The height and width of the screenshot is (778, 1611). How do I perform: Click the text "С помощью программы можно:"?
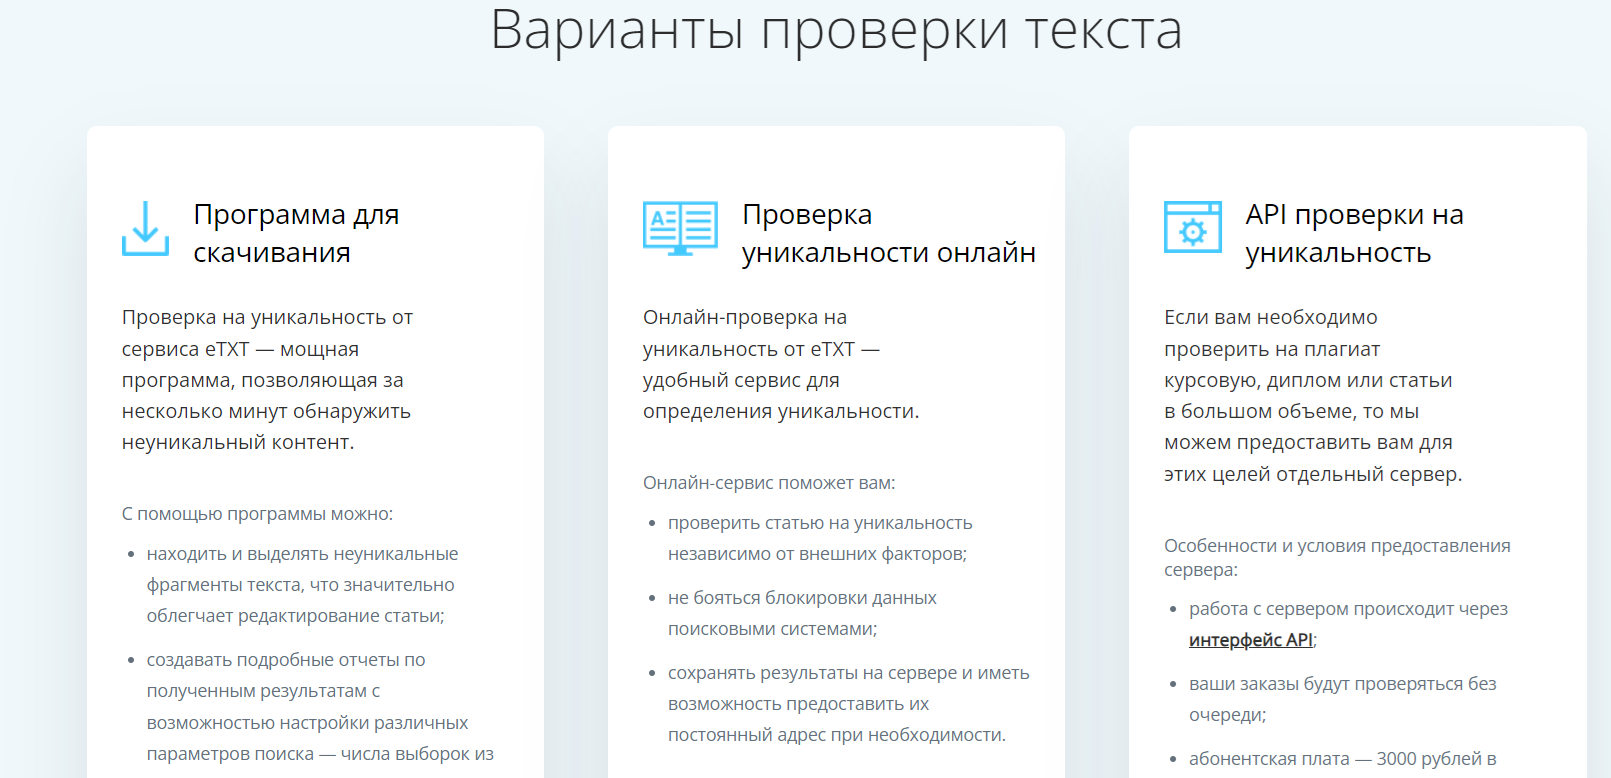(x=257, y=514)
